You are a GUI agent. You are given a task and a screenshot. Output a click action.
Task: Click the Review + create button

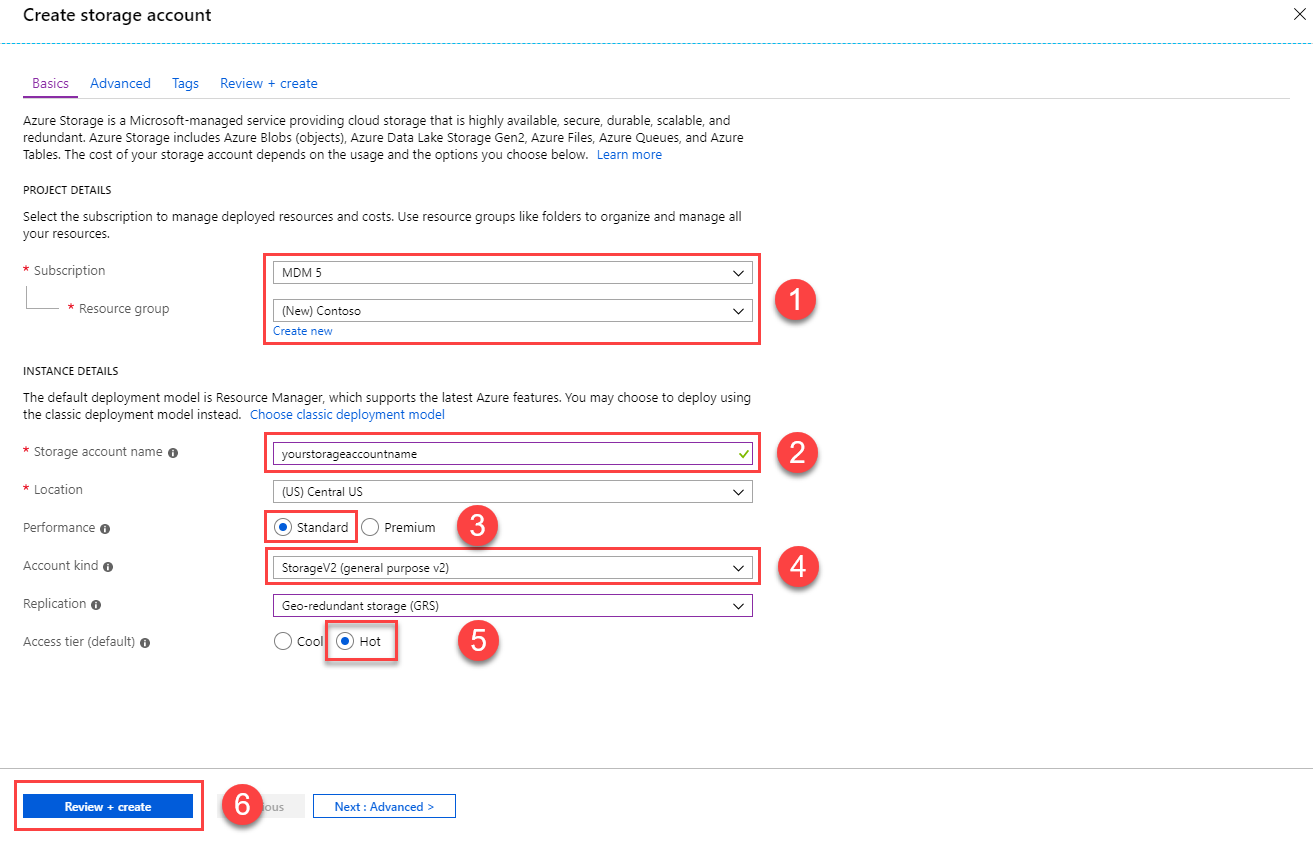(x=107, y=806)
